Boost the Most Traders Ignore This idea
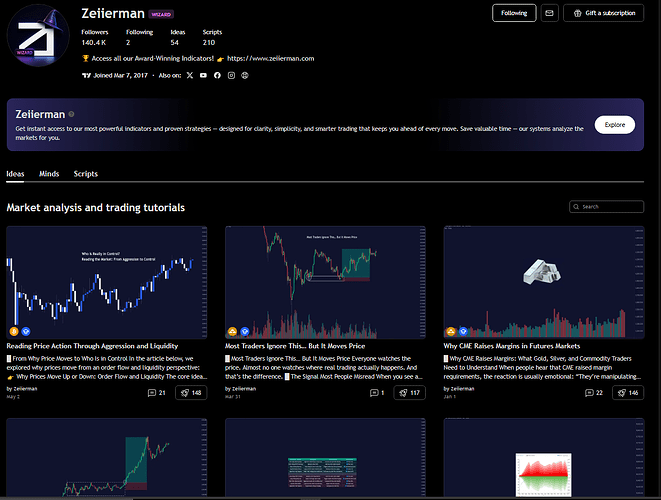 409,393
